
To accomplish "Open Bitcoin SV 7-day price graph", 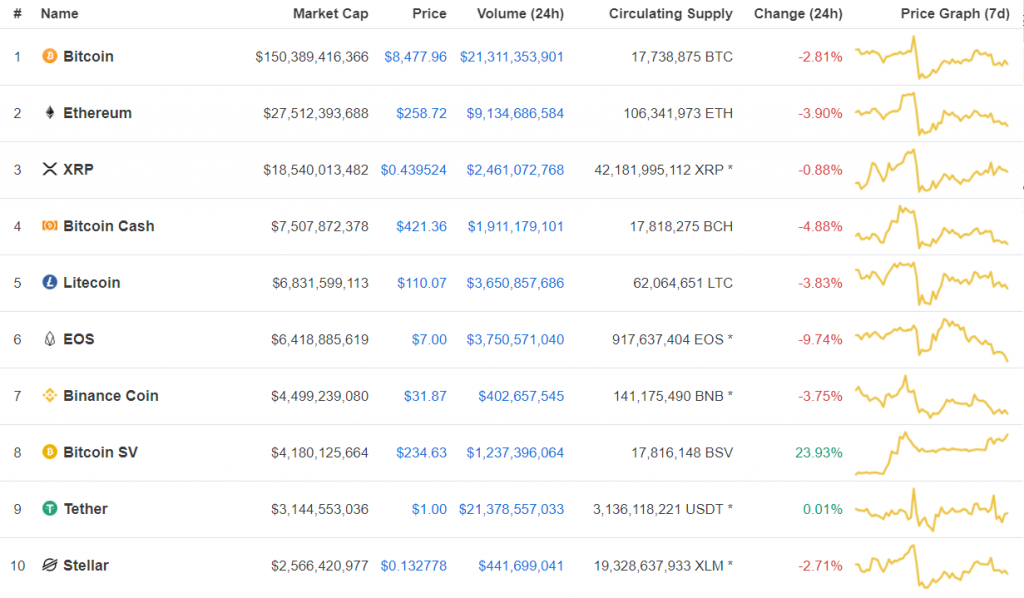I will click(x=932, y=452).
